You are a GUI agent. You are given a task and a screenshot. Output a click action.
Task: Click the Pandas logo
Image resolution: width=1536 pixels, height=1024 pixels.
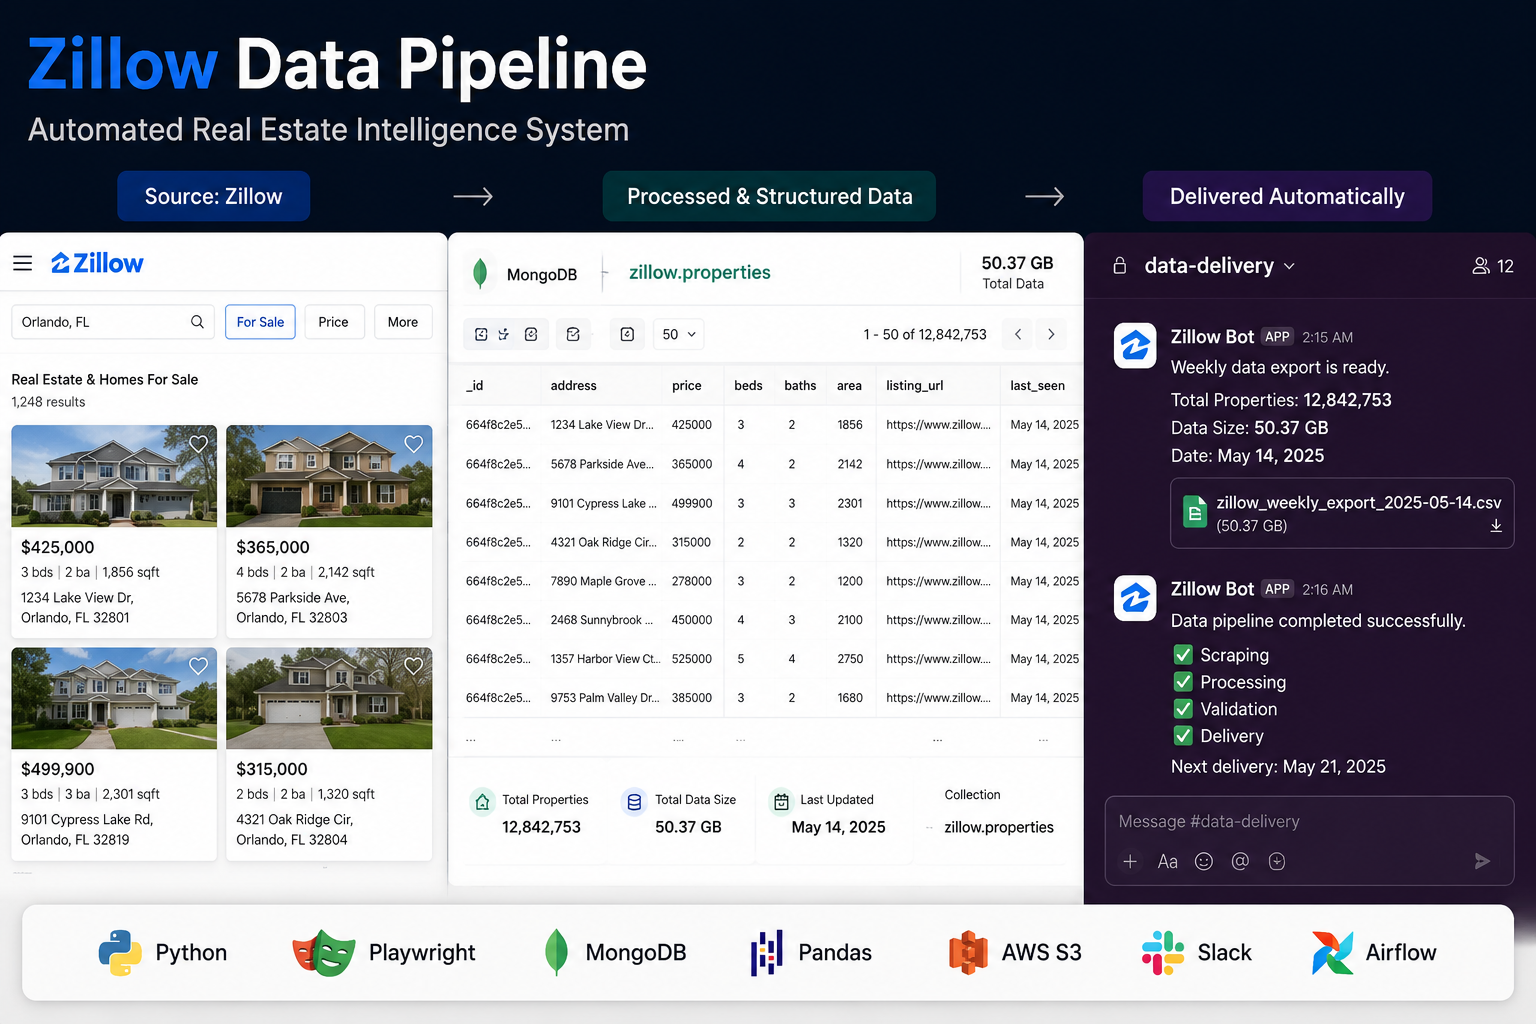(766, 953)
